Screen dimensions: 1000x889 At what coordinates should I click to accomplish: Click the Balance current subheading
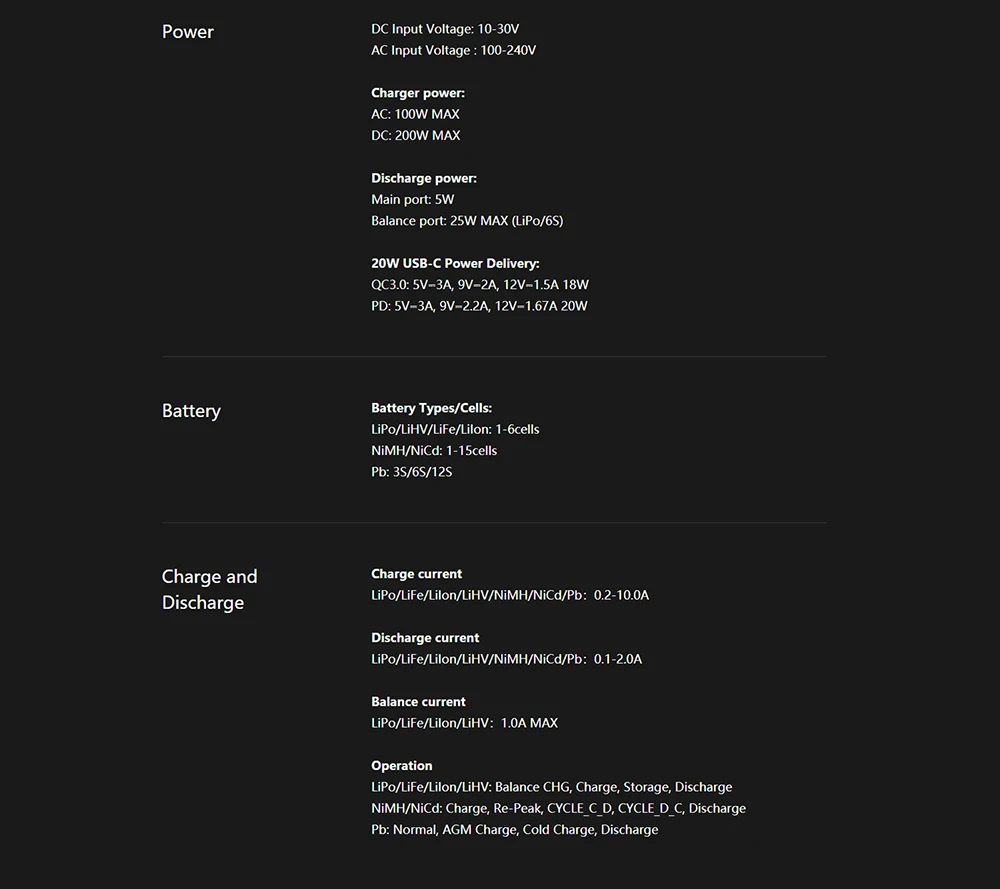418,702
